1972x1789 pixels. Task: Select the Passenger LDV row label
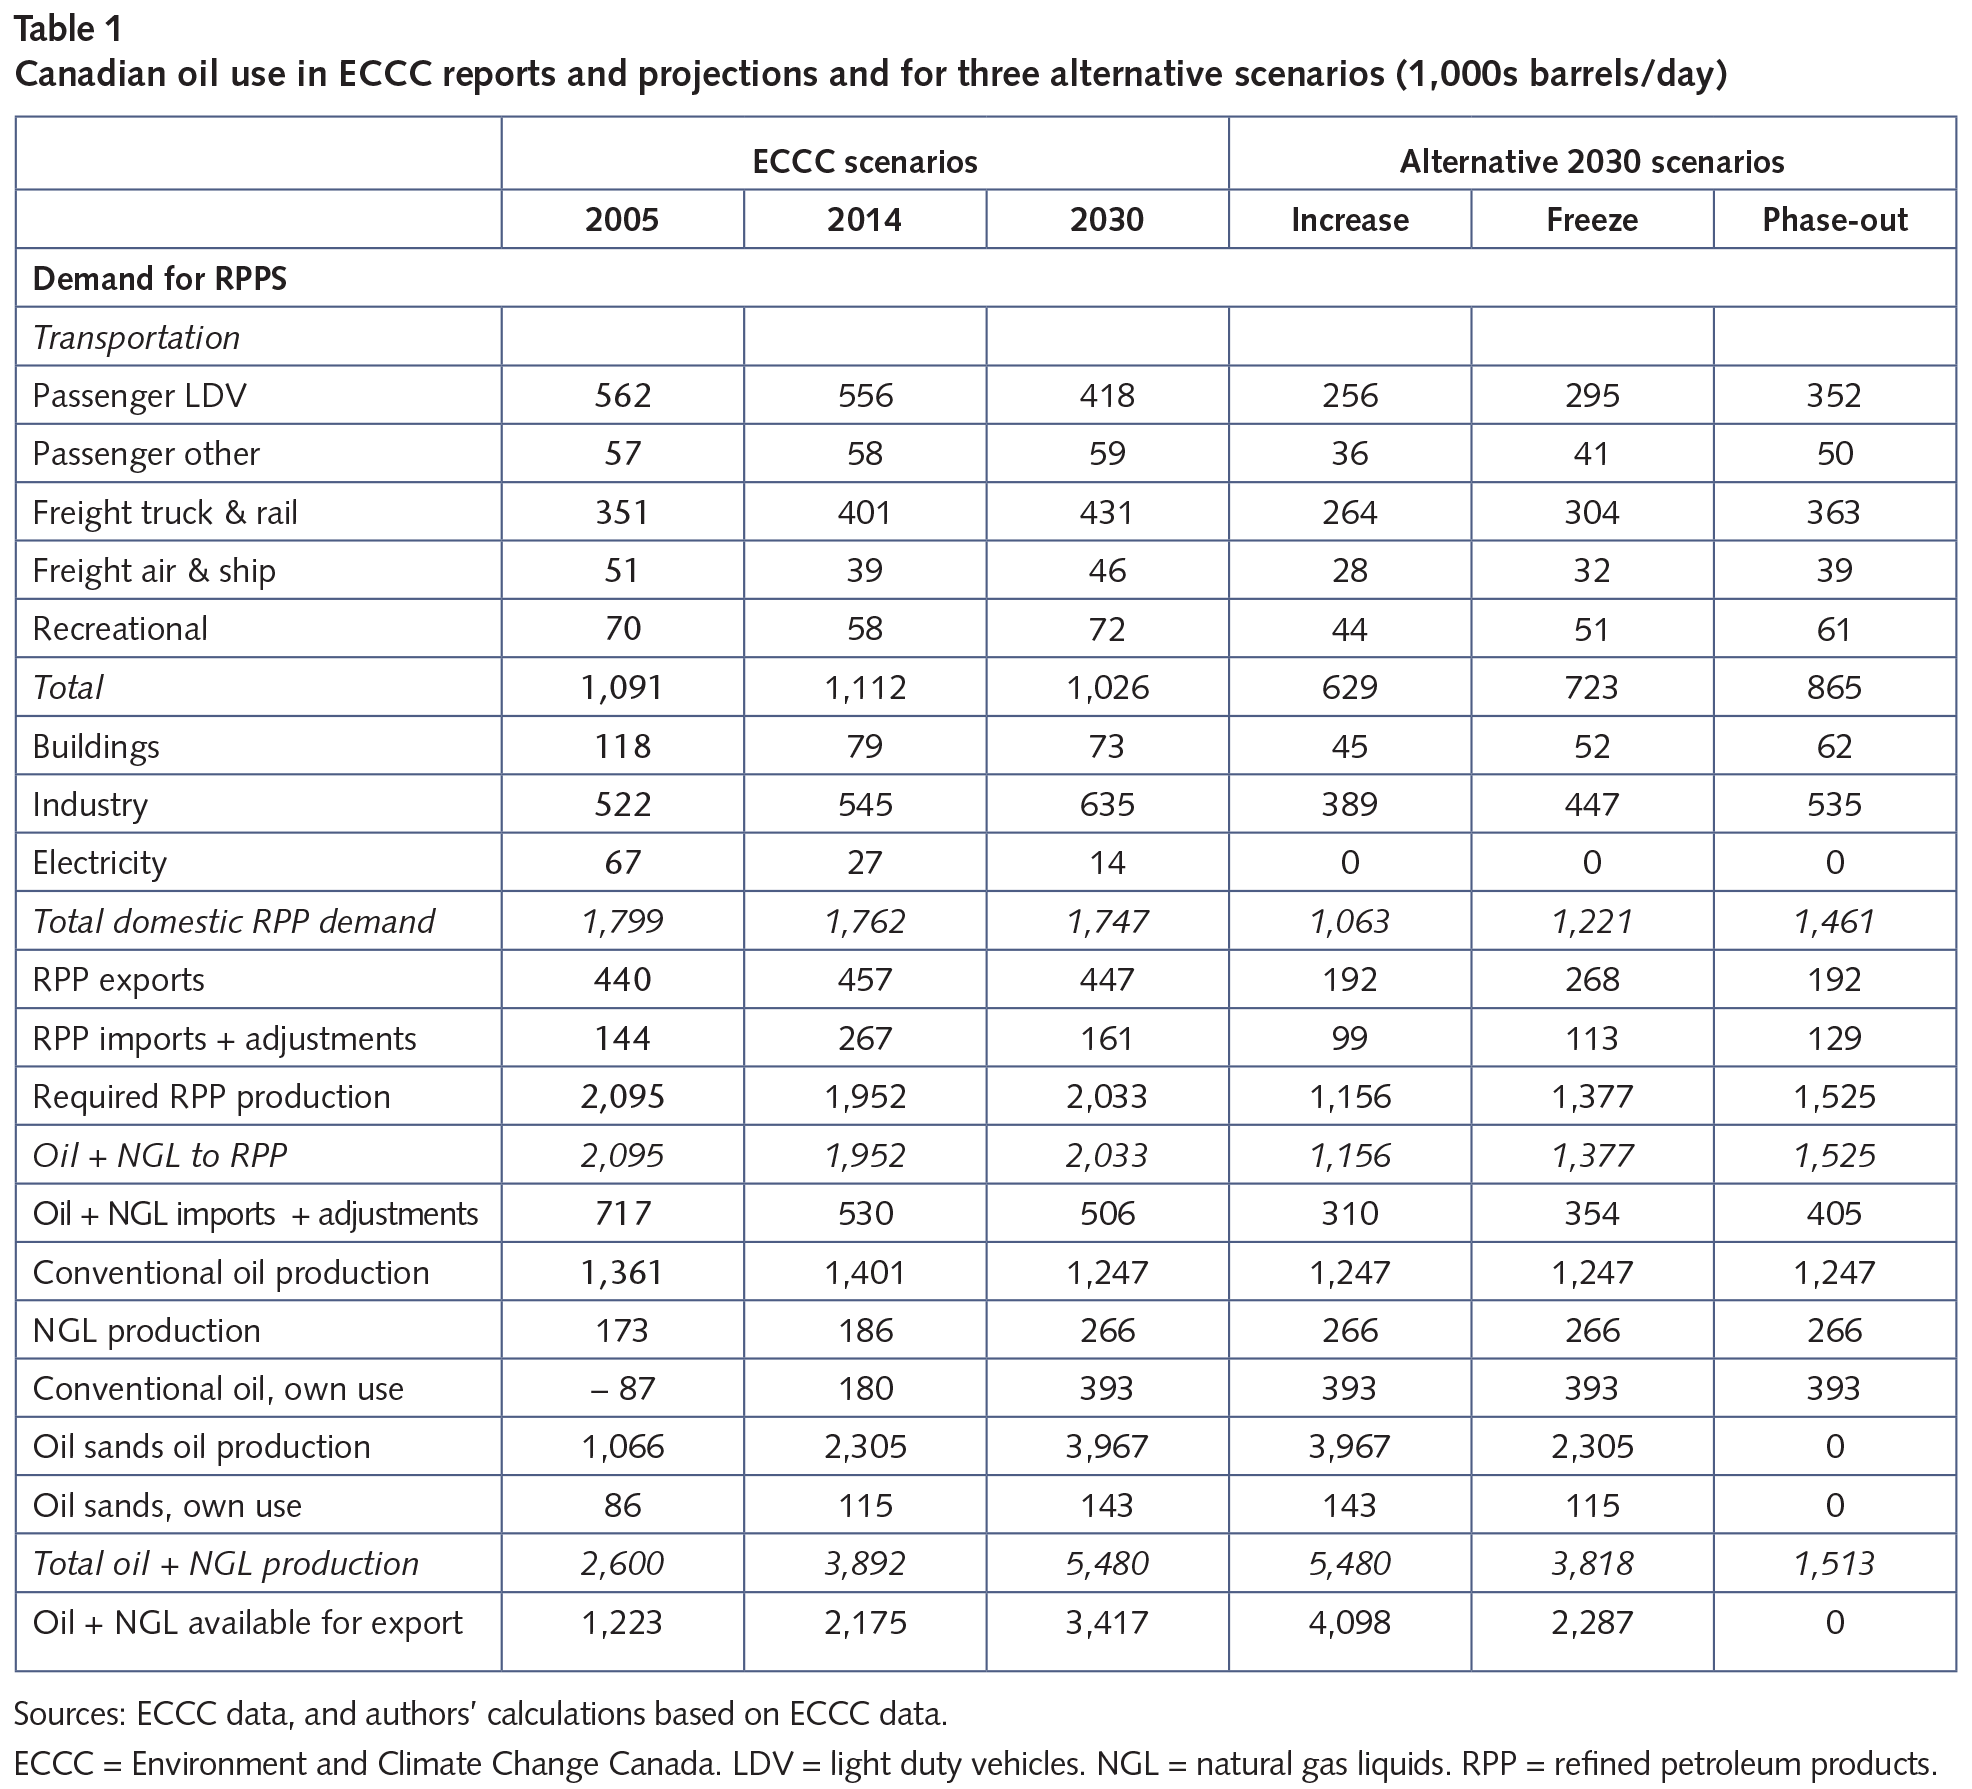click(x=139, y=396)
